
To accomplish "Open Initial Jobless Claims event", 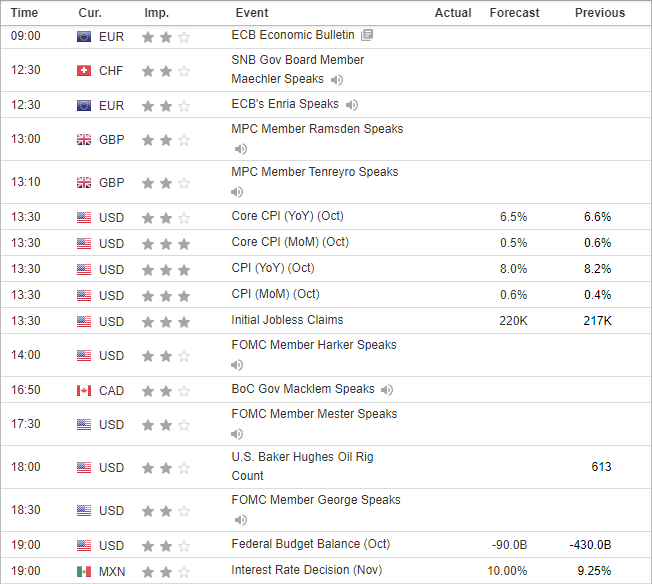I will click(287, 320).
